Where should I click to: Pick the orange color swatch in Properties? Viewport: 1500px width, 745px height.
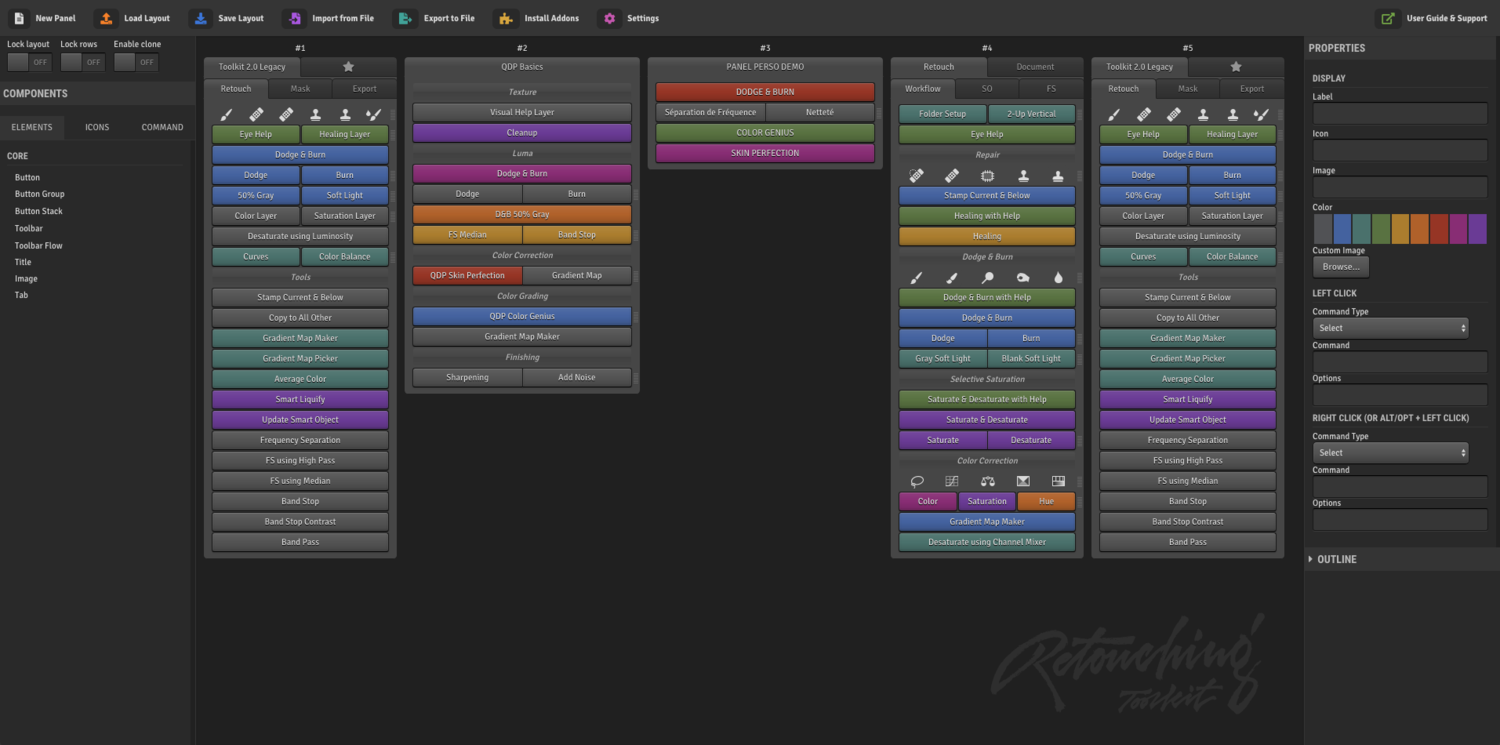click(x=1419, y=229)
